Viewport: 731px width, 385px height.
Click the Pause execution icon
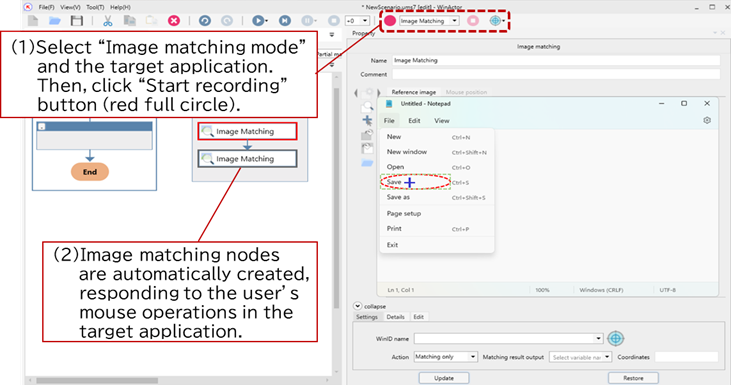(307, 21)
